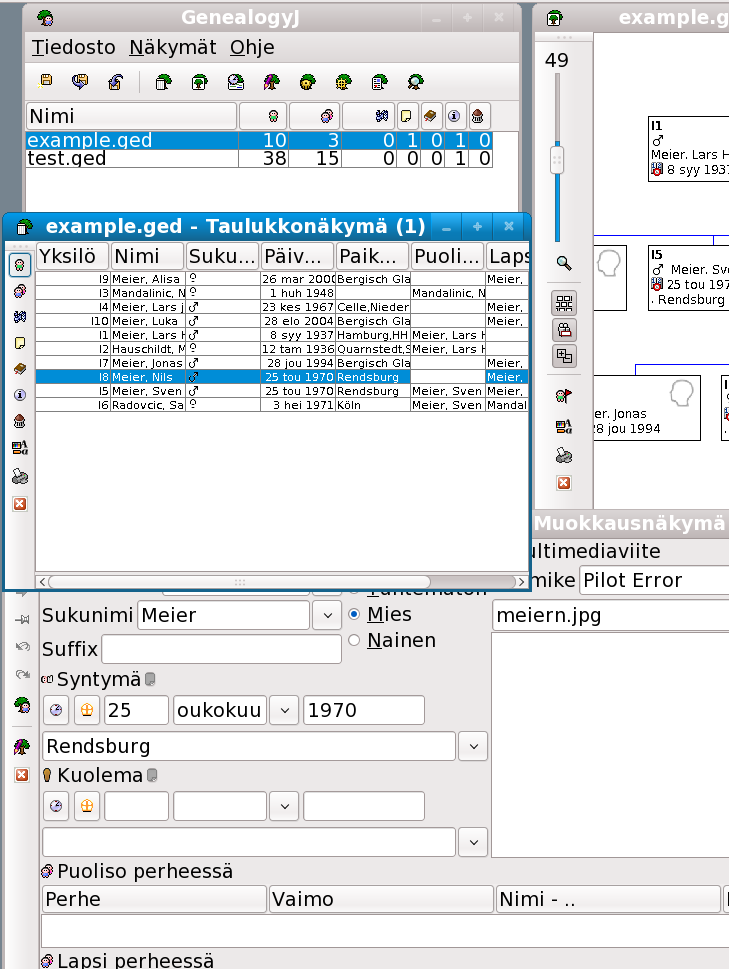Click the Suffix text field

click(x=221, y=649)
